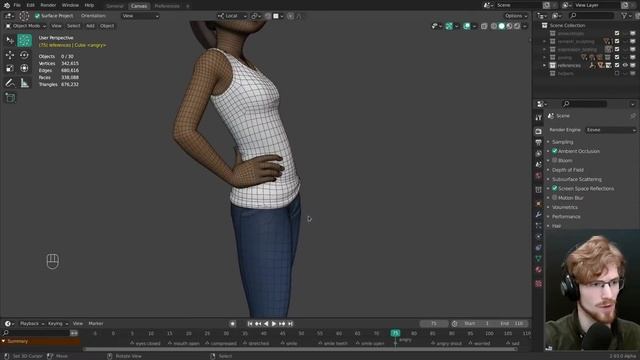The width and height of the screenshot is (640, 360).
Task: Open the timeline Playback menu
Action: tap(32, 323)
